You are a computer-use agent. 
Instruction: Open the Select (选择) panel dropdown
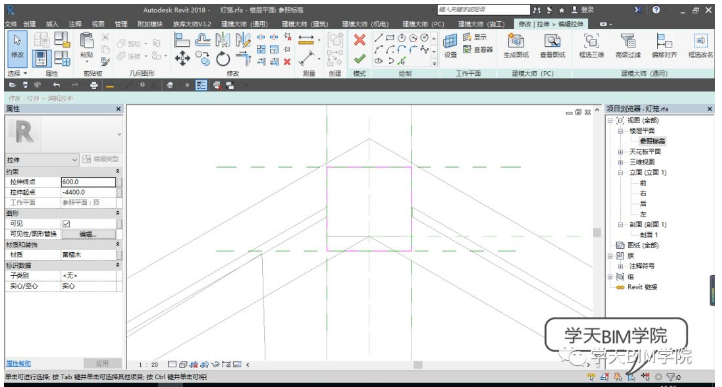pos(18,73)
